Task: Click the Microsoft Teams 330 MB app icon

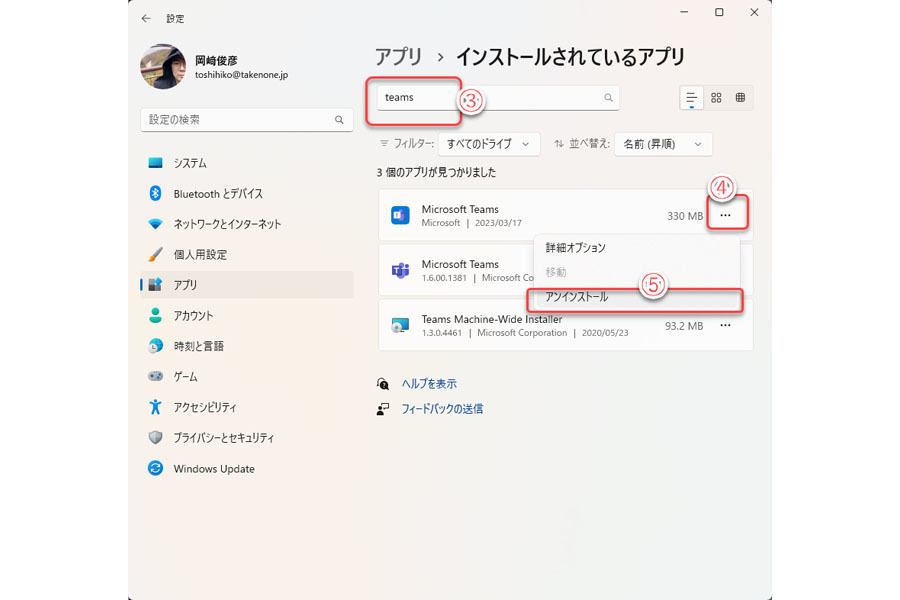Action: (400, 215)
